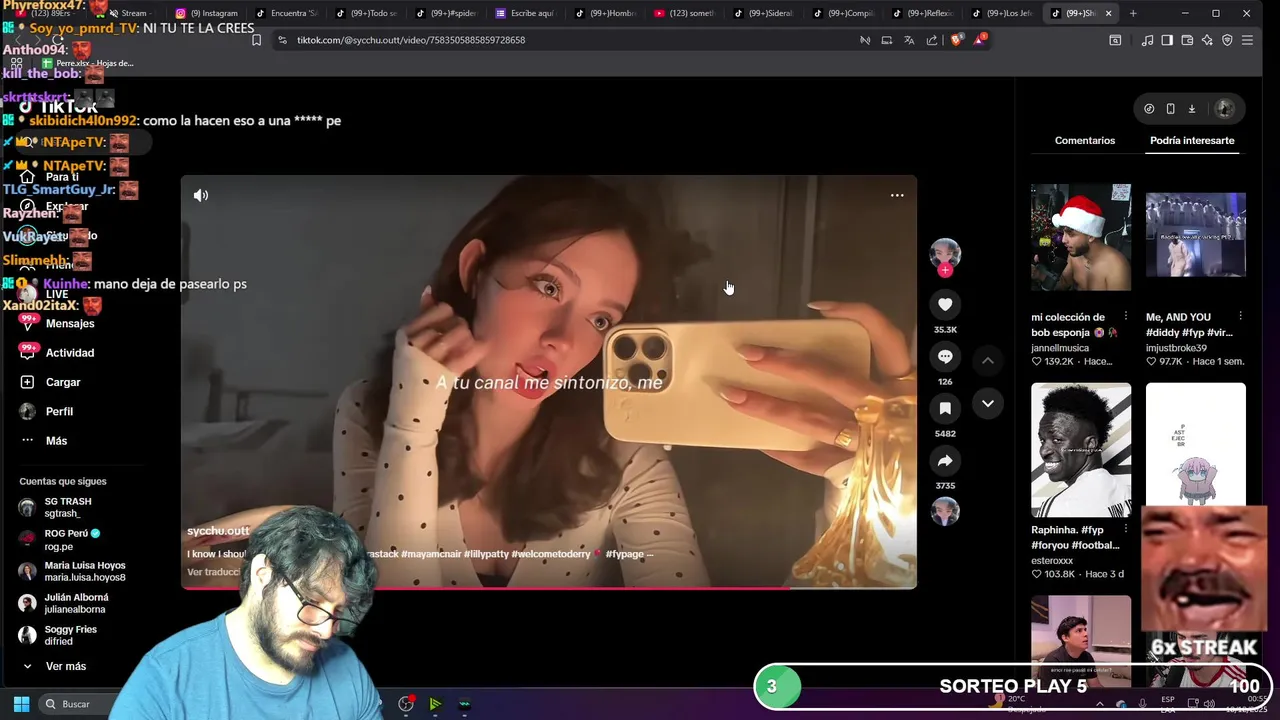Open comments via the speech bubble icon
Screen dimensions: 1280x720
[x=945, y=356]
